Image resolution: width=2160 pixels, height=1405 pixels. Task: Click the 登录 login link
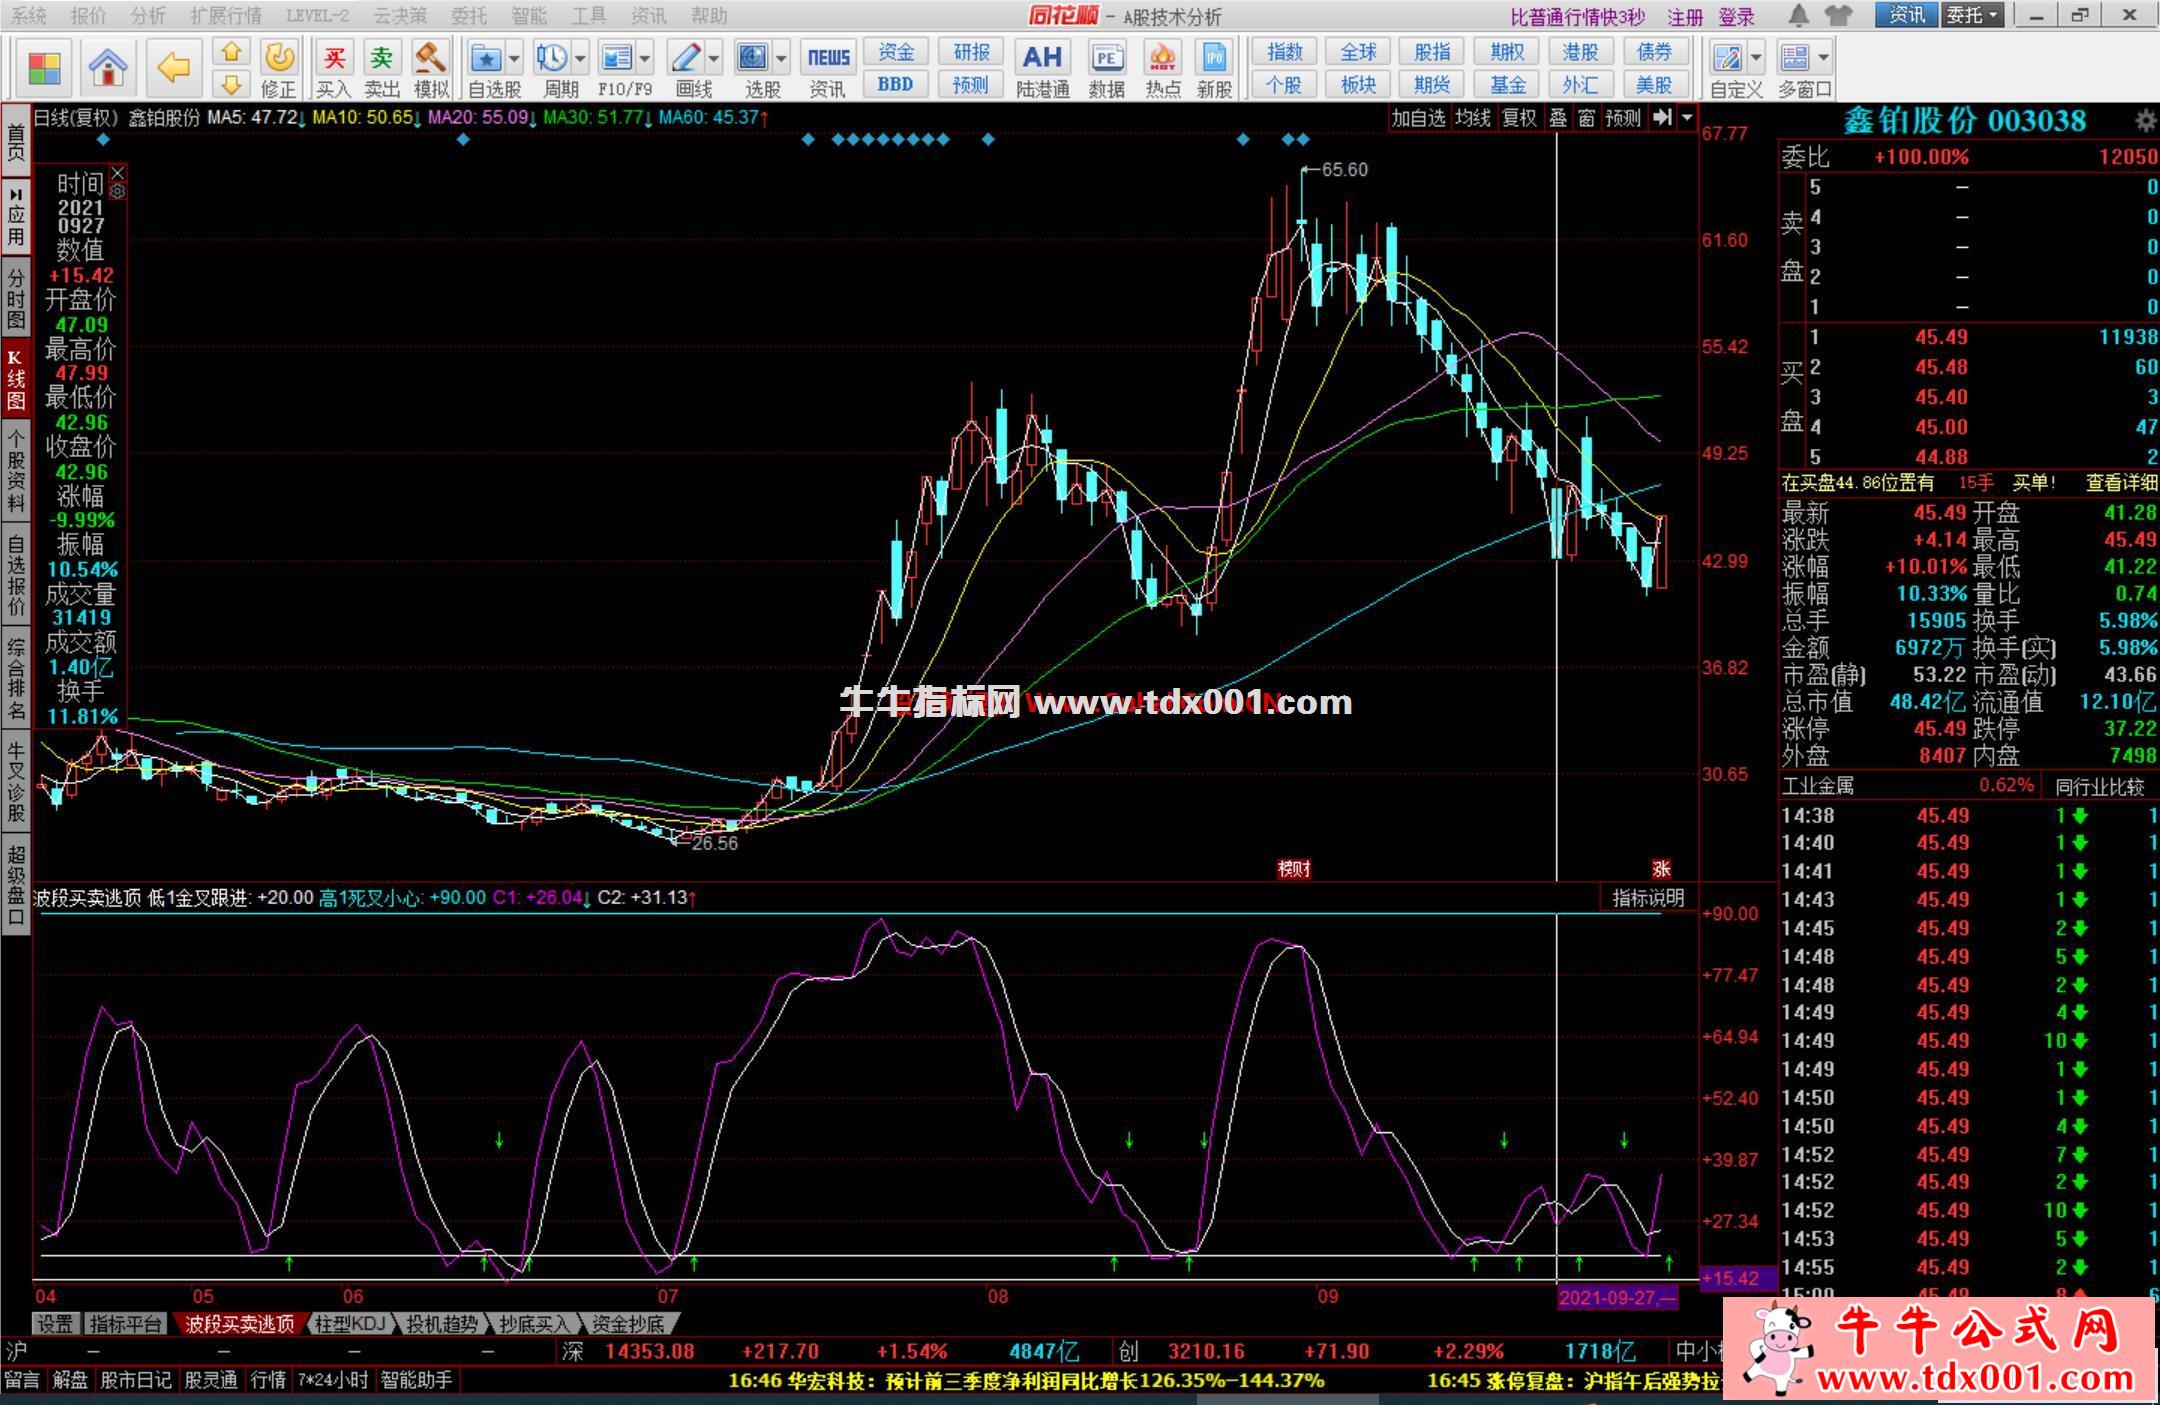1736,17
